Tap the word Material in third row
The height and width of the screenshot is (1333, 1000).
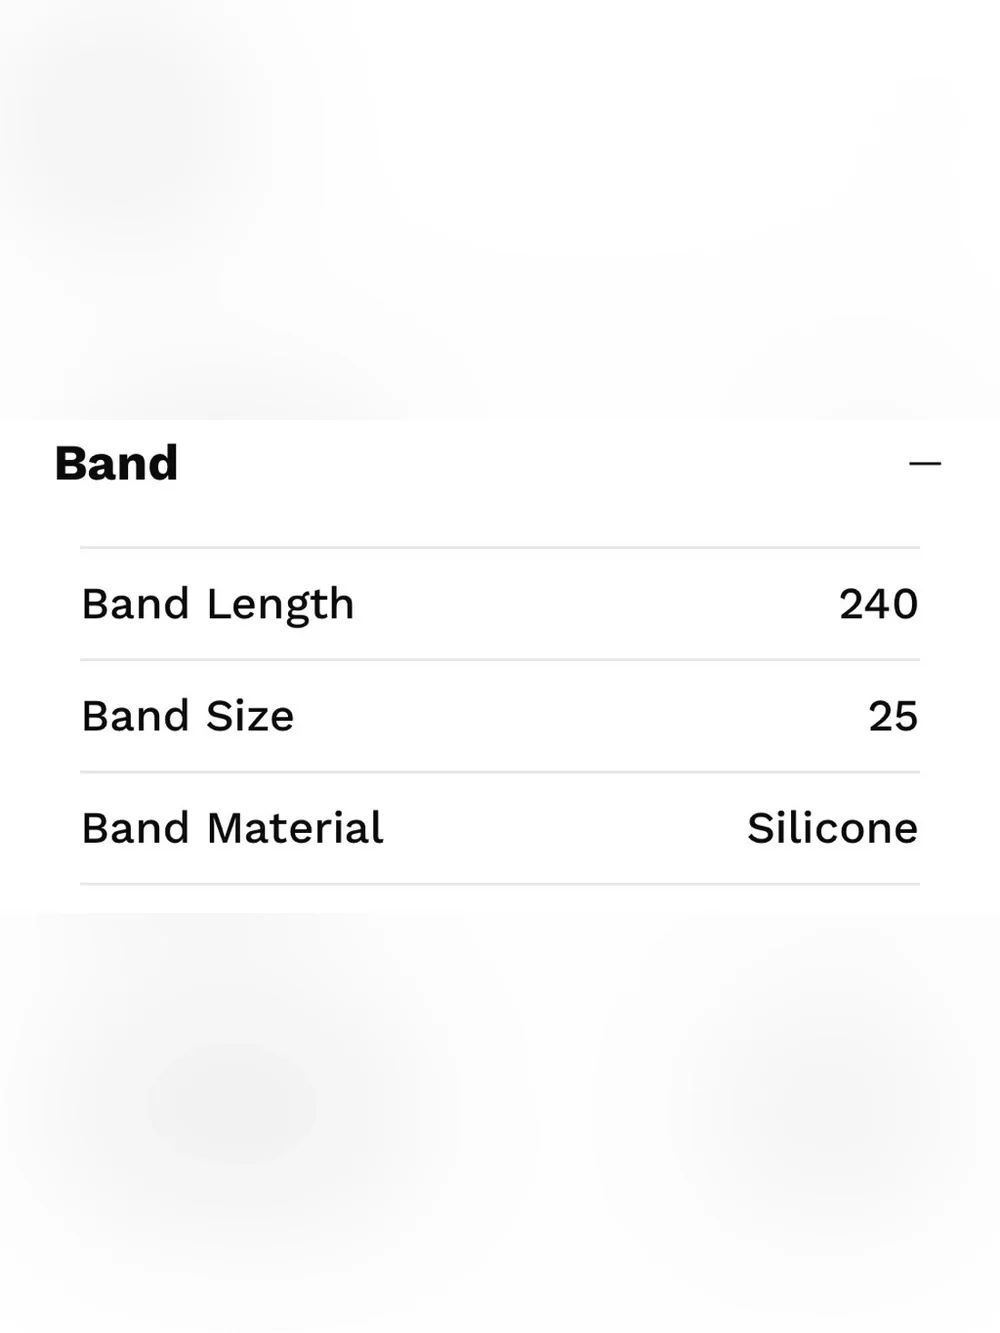click(x=295, y=828)
